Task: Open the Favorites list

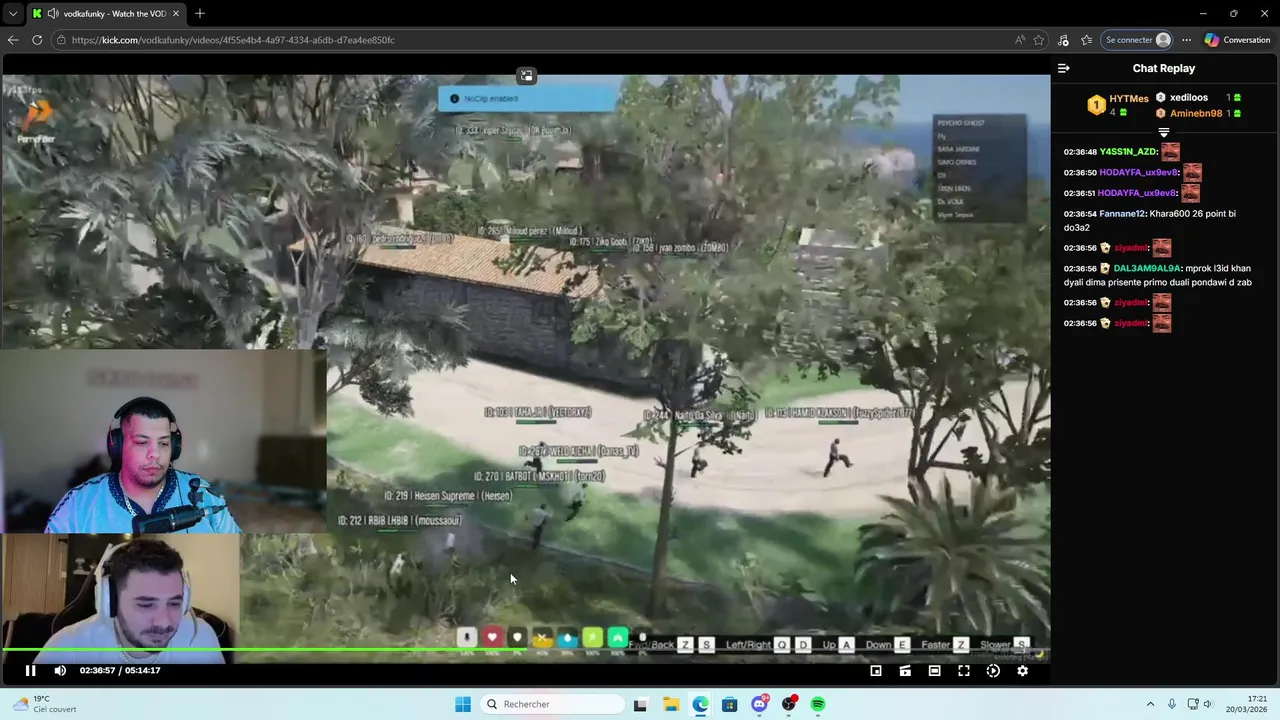Action: [1086, 40]
